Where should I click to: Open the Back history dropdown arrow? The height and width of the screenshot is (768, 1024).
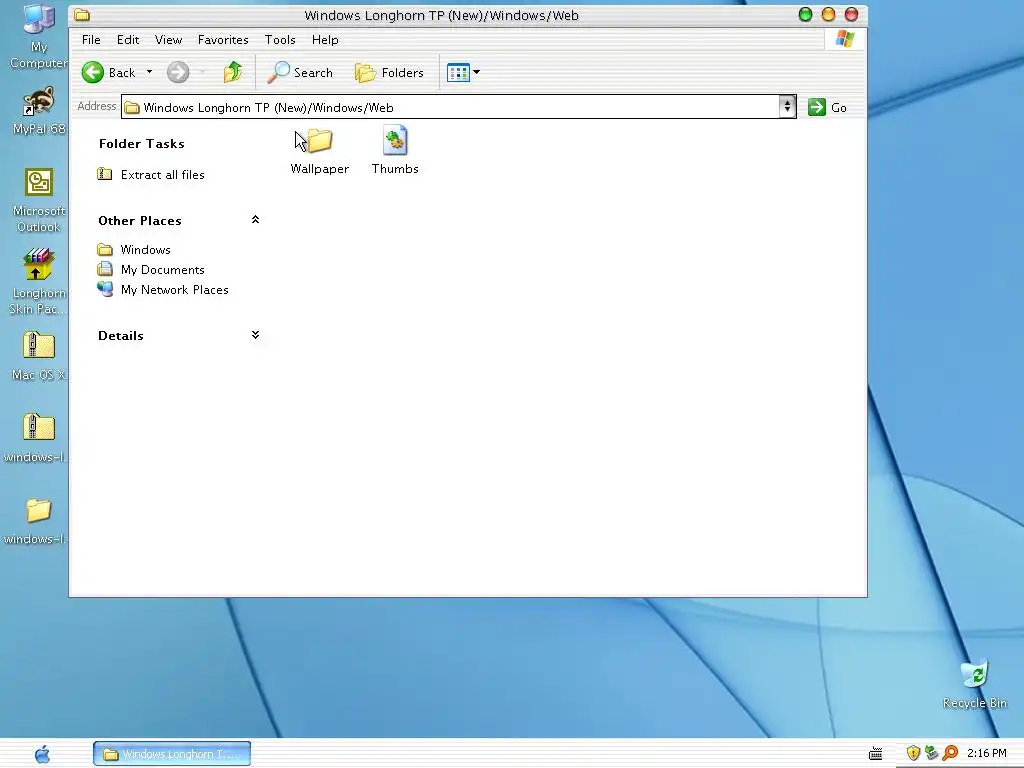(149, 72)
